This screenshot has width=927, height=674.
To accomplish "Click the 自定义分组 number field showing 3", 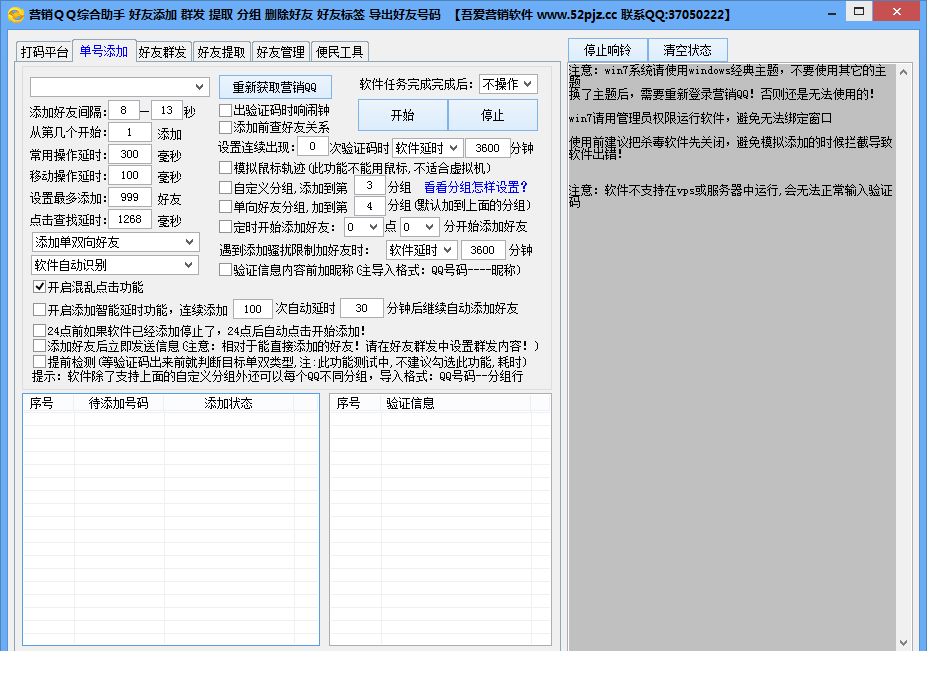I will (x=369, y=186).
